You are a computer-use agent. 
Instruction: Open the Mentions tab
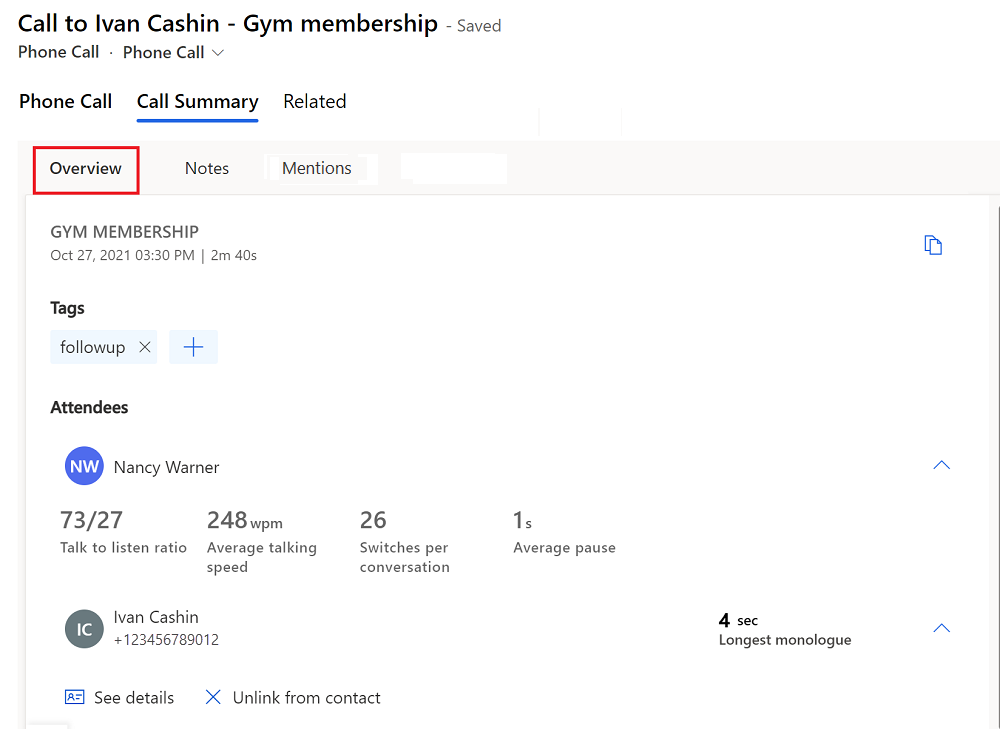click(316, 167)
